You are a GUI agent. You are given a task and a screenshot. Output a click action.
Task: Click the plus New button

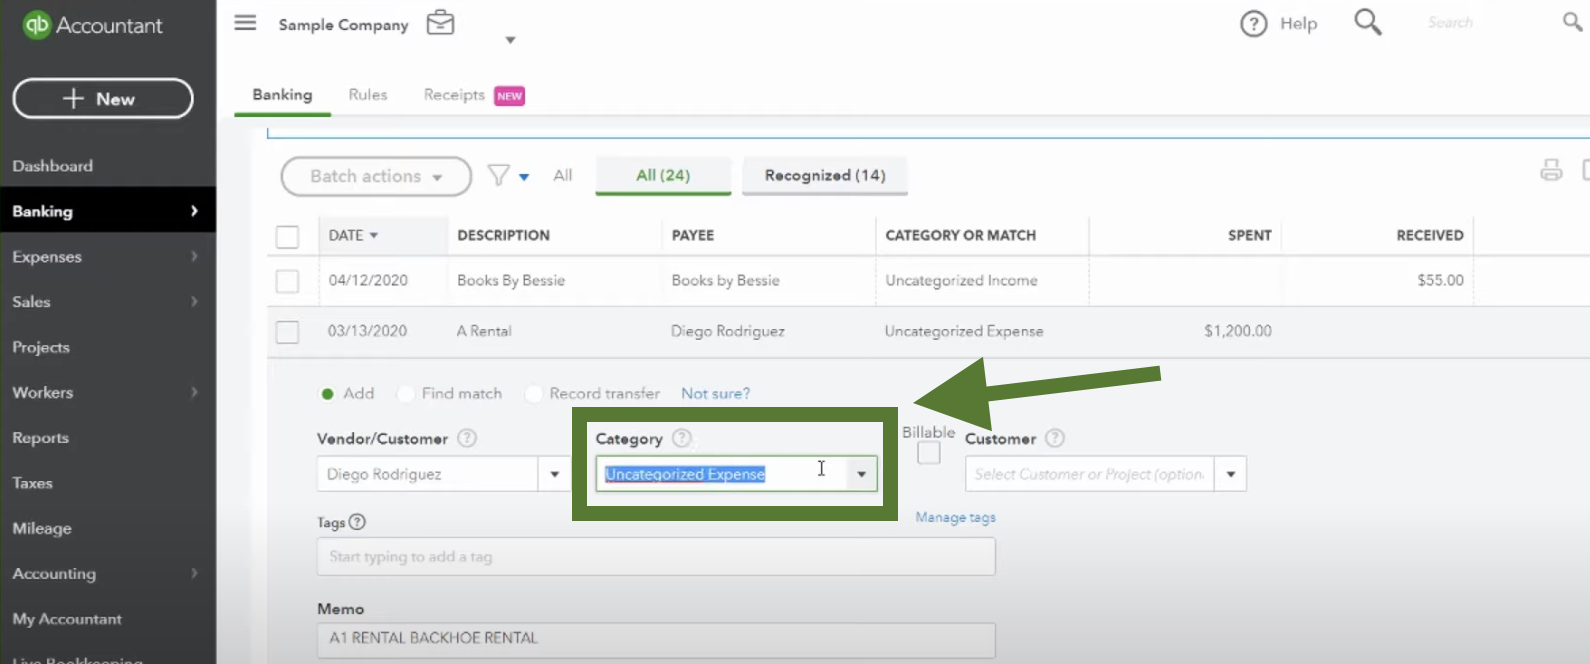coord(103,98)
